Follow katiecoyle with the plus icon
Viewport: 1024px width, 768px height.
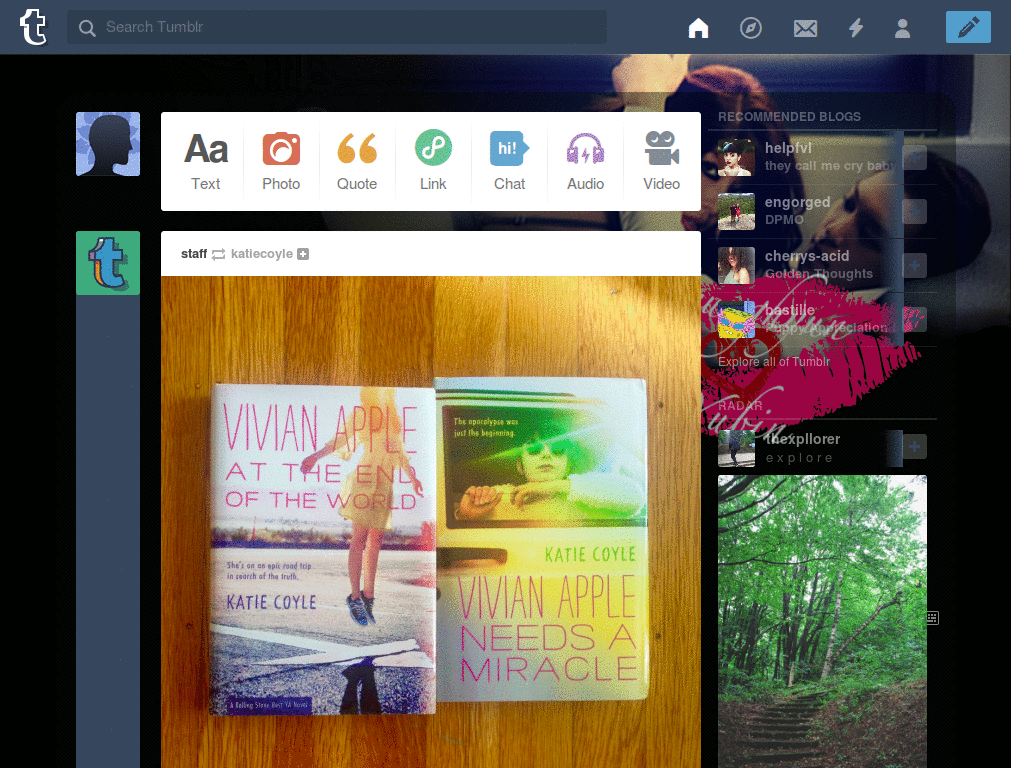click(303, 254)
